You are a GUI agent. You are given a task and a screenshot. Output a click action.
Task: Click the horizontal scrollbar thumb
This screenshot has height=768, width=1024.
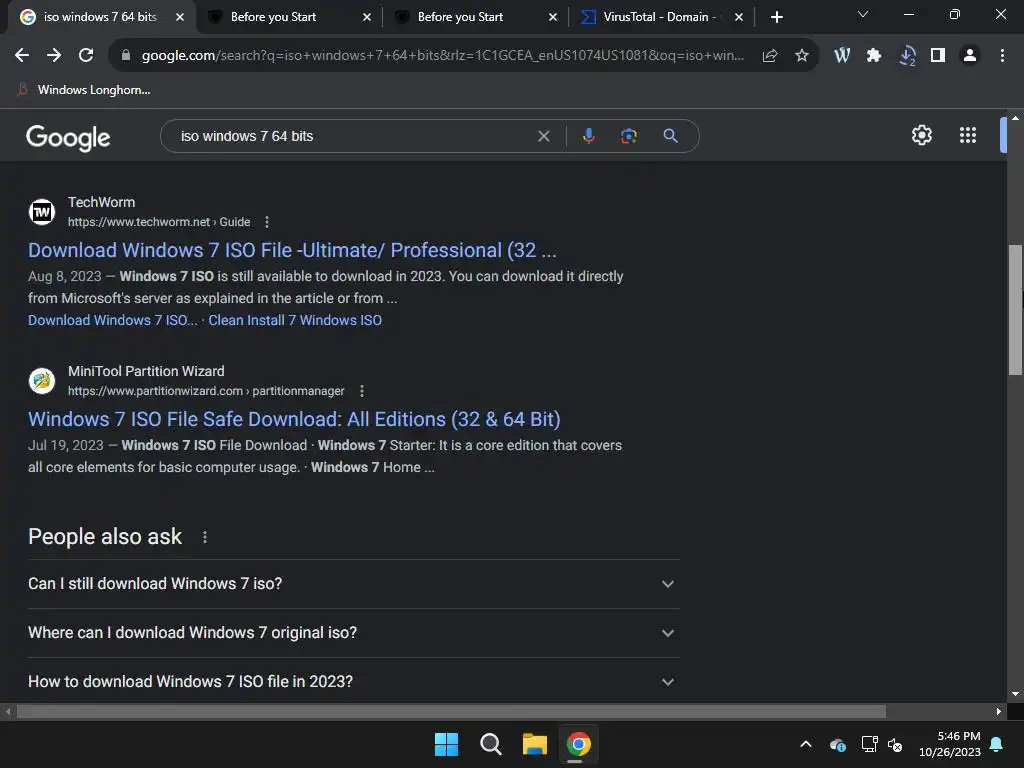(451, 711)
